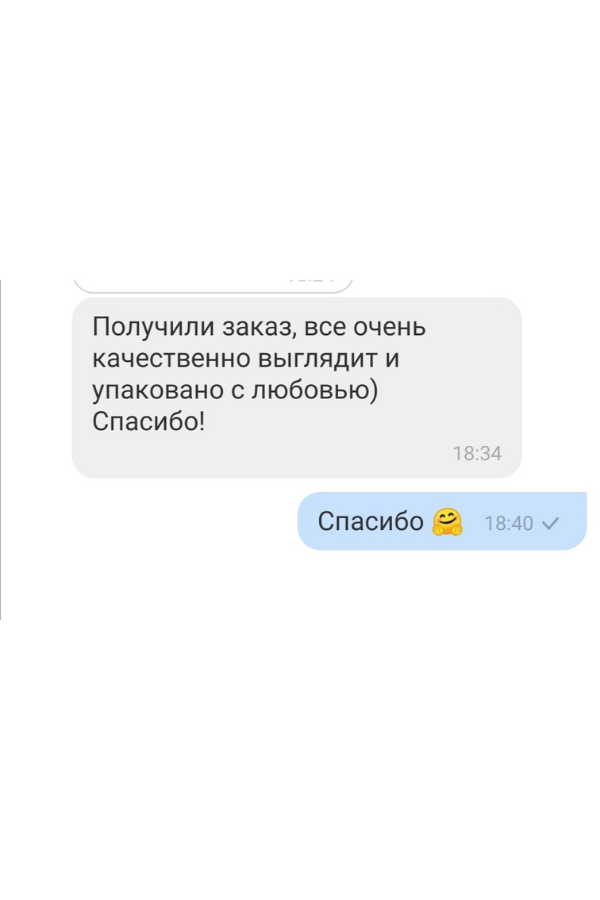Click Спасибо! in the gray message
The height and width of the screenshot is (900, 600).
(x=148, y=421)
